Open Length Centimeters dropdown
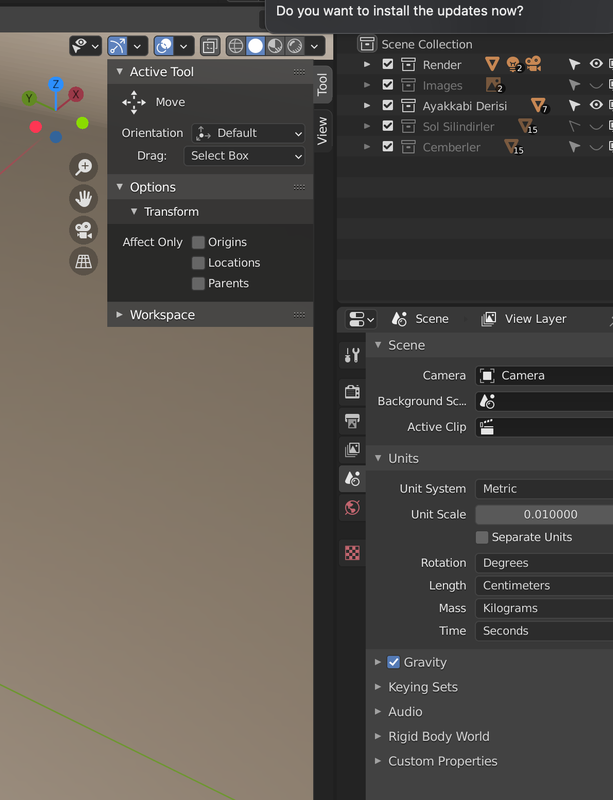 544,586
